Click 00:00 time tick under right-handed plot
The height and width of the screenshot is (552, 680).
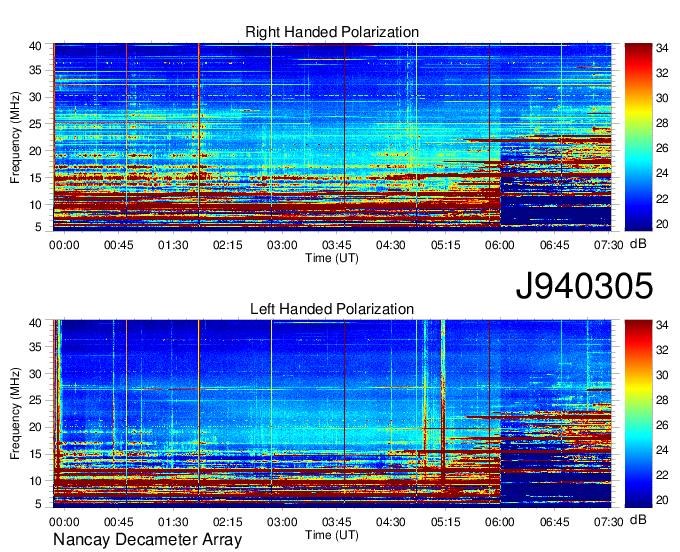[x=64, y=245]
